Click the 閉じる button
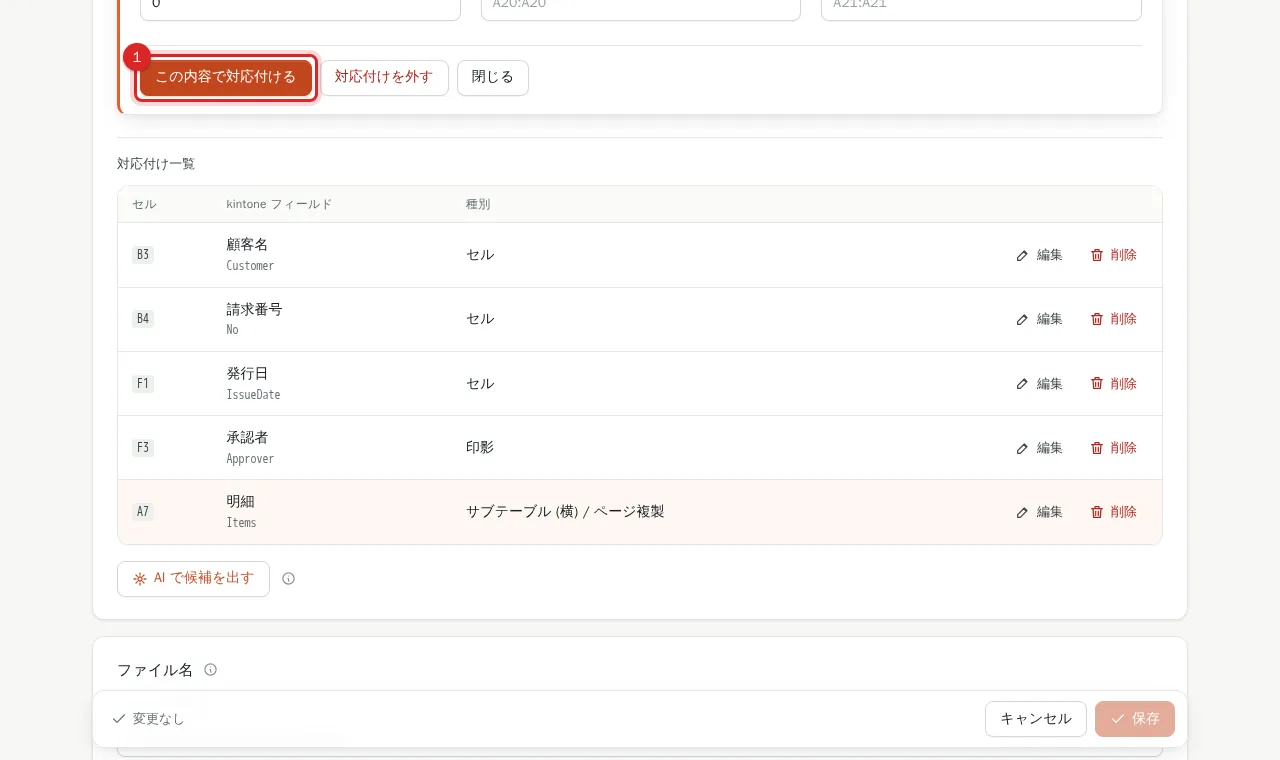This screenshot has height=760, width=1280. [493, 77]
